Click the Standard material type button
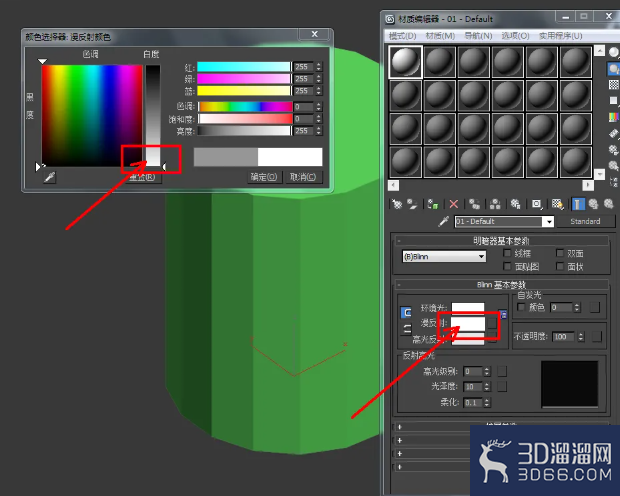Image resolution: width=620 pixels, height=496 pixels. click(585, 221)
